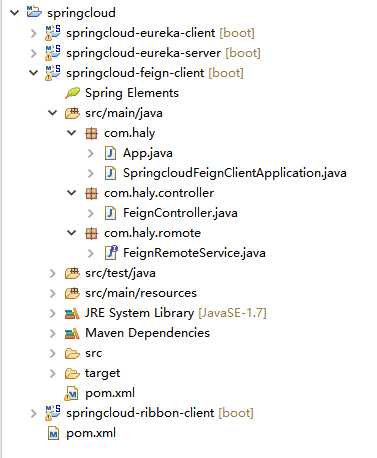
Task: Expand the springcloud-ribbon-client project node
Action: (33, 413)
